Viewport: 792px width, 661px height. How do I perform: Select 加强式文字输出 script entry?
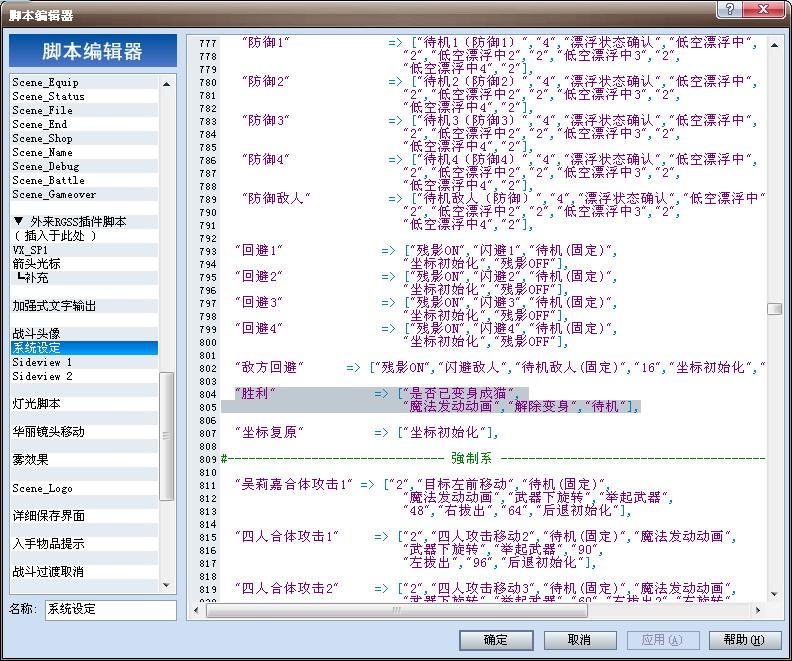84,306
